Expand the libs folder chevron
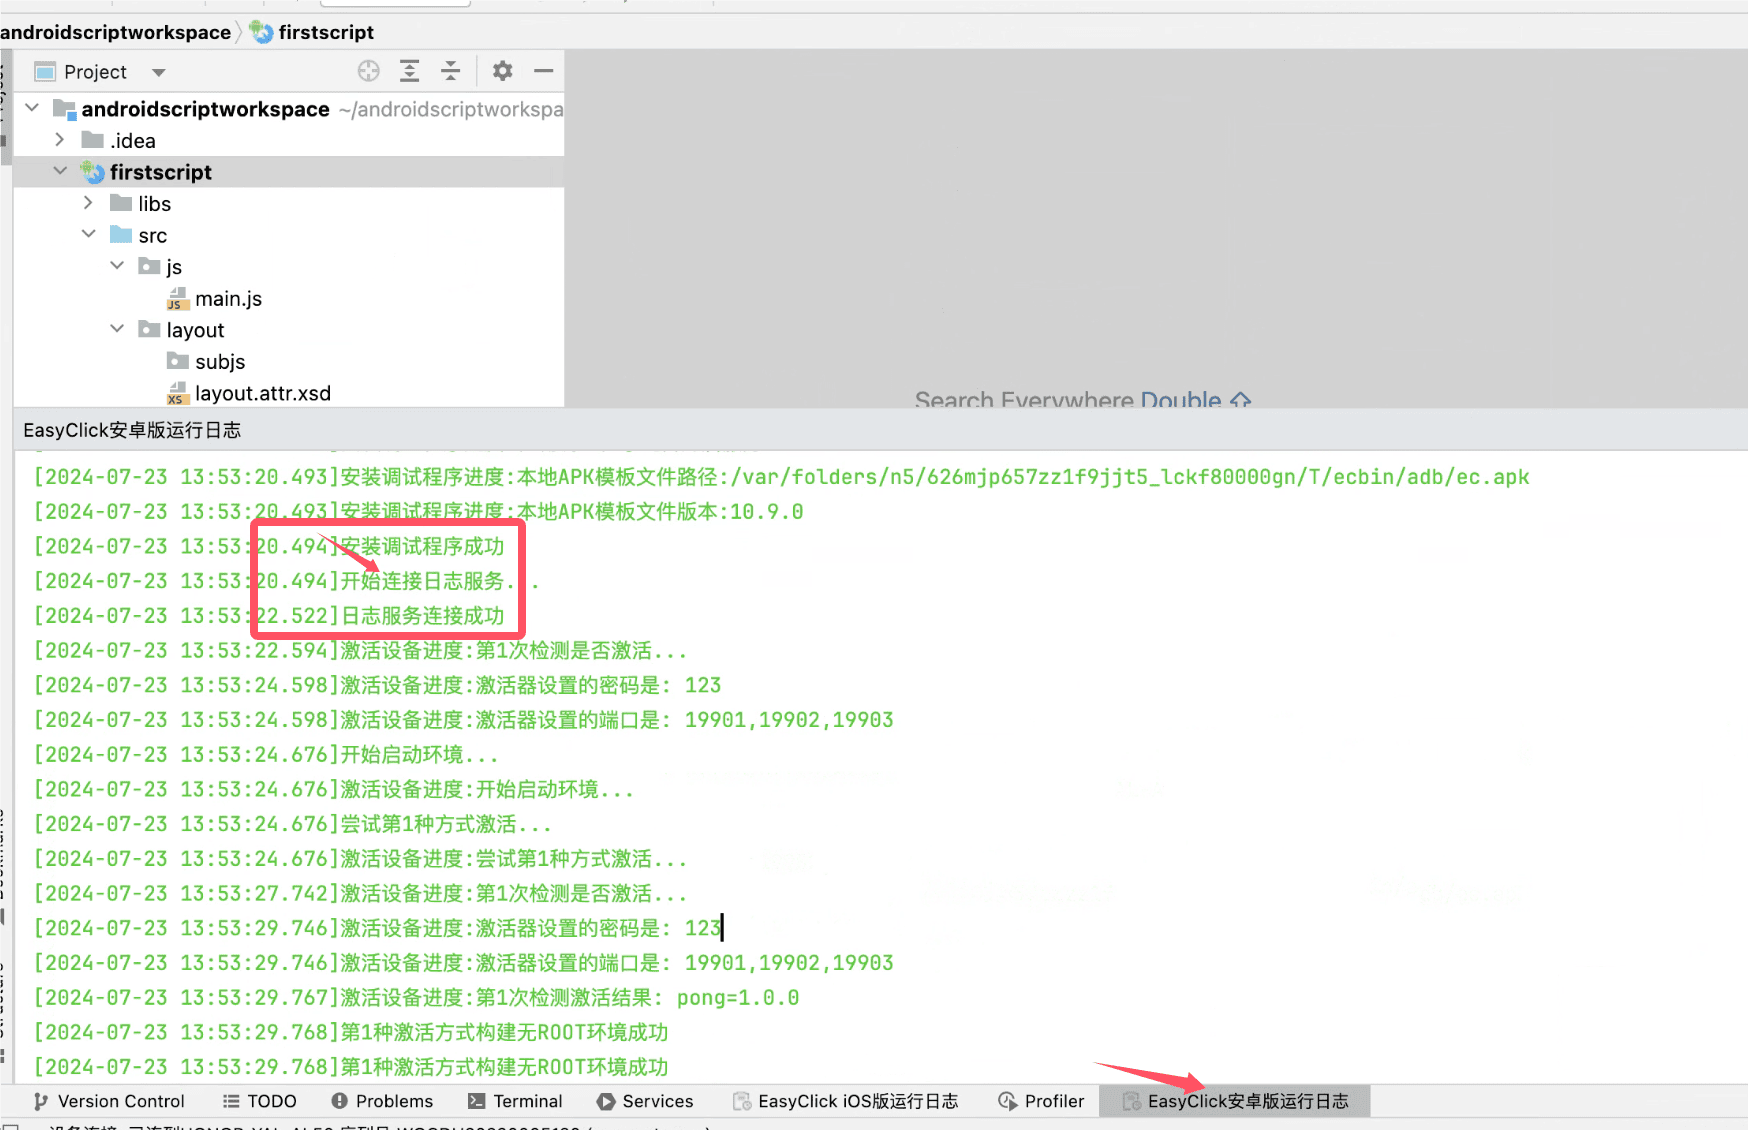This screenshot has height=1130, width=1748. [88, 203]
